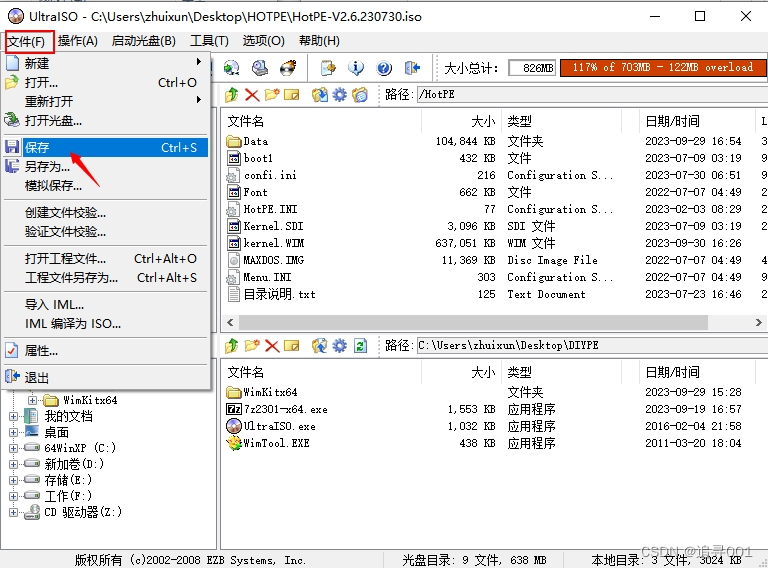The width and height of the screenshot is (768, 568).
Task: Click the gear icon in local pane toolbar
Action: [x=339, y=346]
